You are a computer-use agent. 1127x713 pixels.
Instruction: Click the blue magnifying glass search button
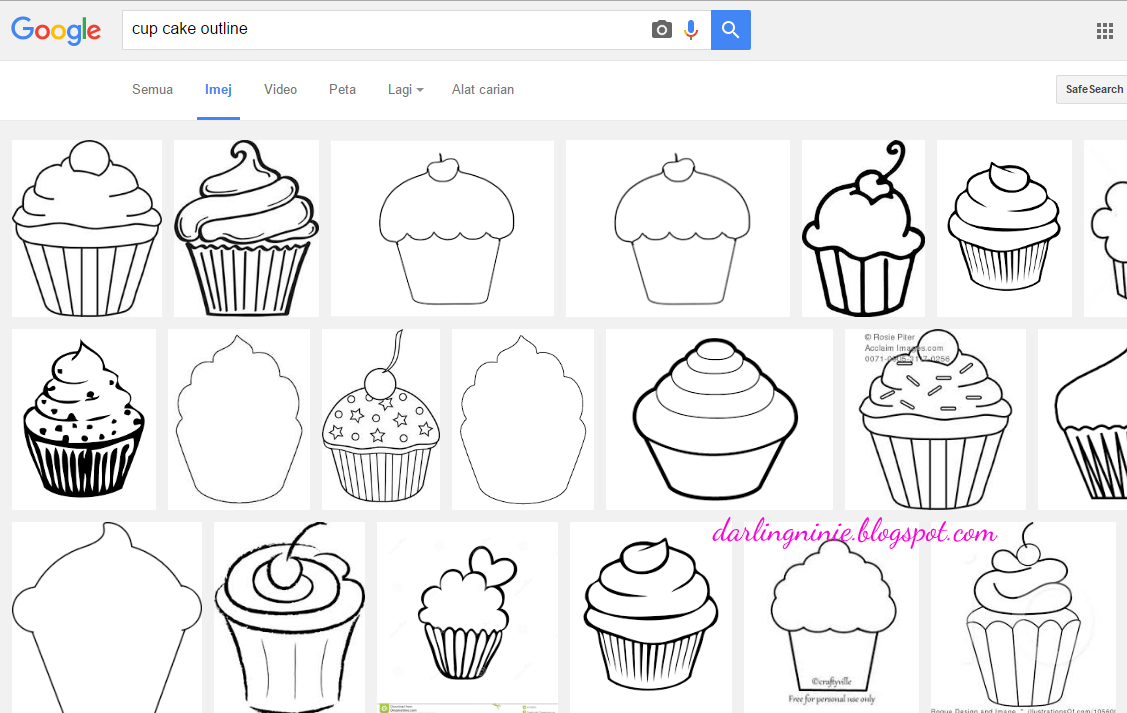click(x=730, y=30)
